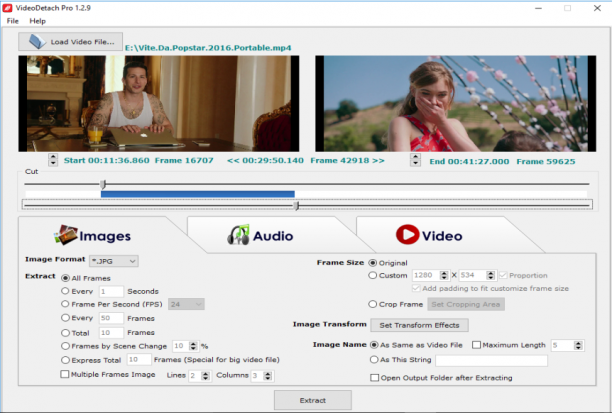Close the VideoDetach Pro window
Screen dimensions: 612x413
point(597,8)
